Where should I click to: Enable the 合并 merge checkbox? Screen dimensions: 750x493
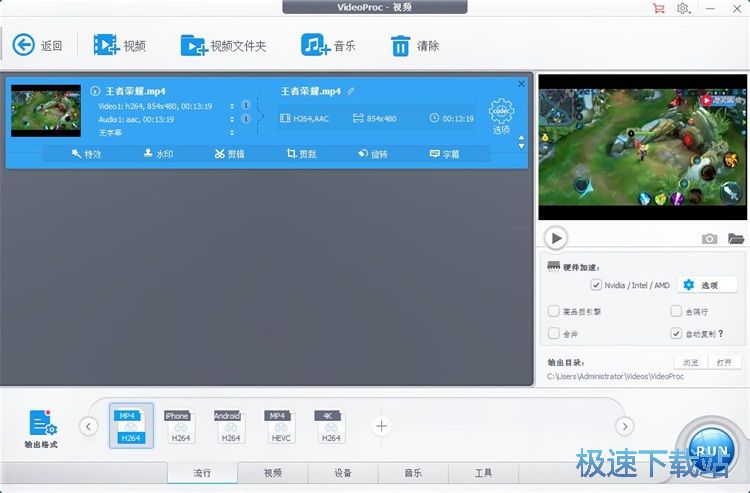pyautogui.click(x=553, y=333)
